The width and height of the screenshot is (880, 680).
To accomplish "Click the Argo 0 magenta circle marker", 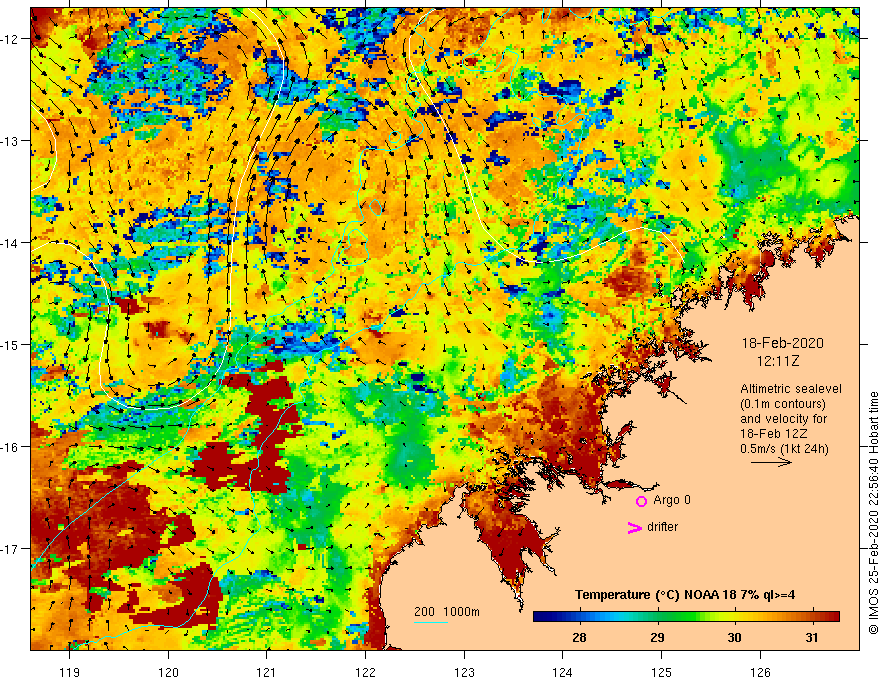I will pos(641,501).
